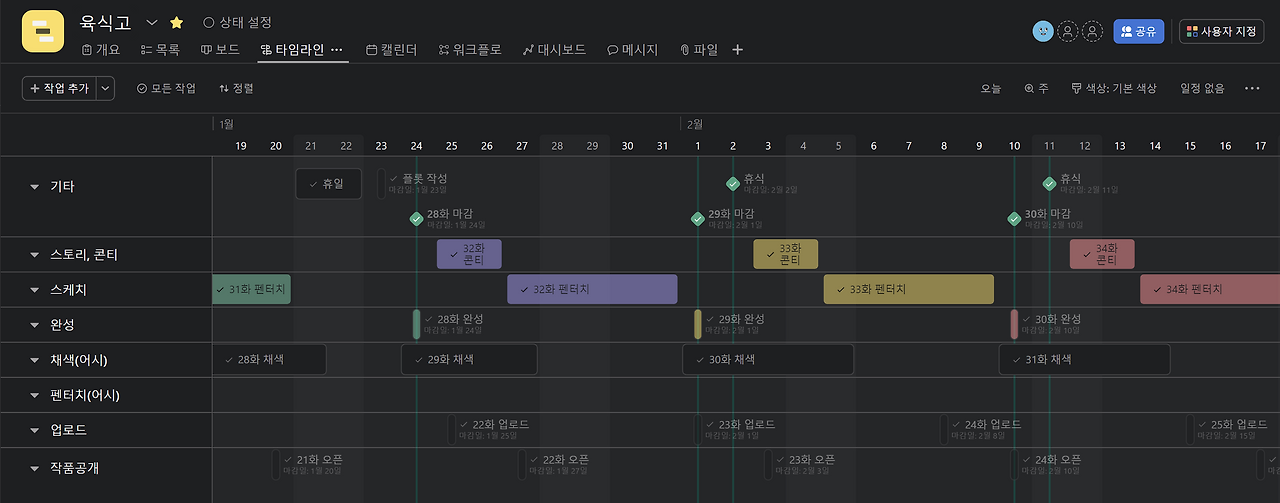The height and width of the screenshot is (503, 1280).
Task: Click the 휴식 milestone diamond on Feb 11
Action: [1049, 183]
